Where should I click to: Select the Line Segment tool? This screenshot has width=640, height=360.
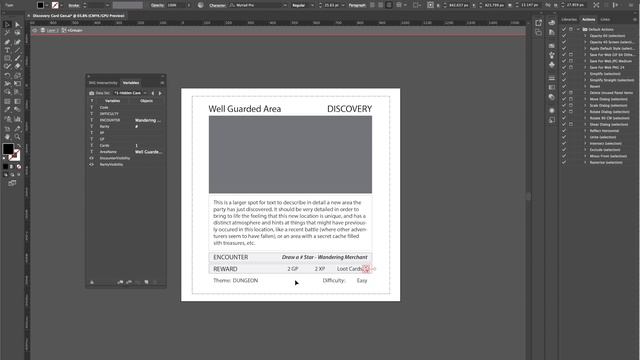(x=18, y=50)
